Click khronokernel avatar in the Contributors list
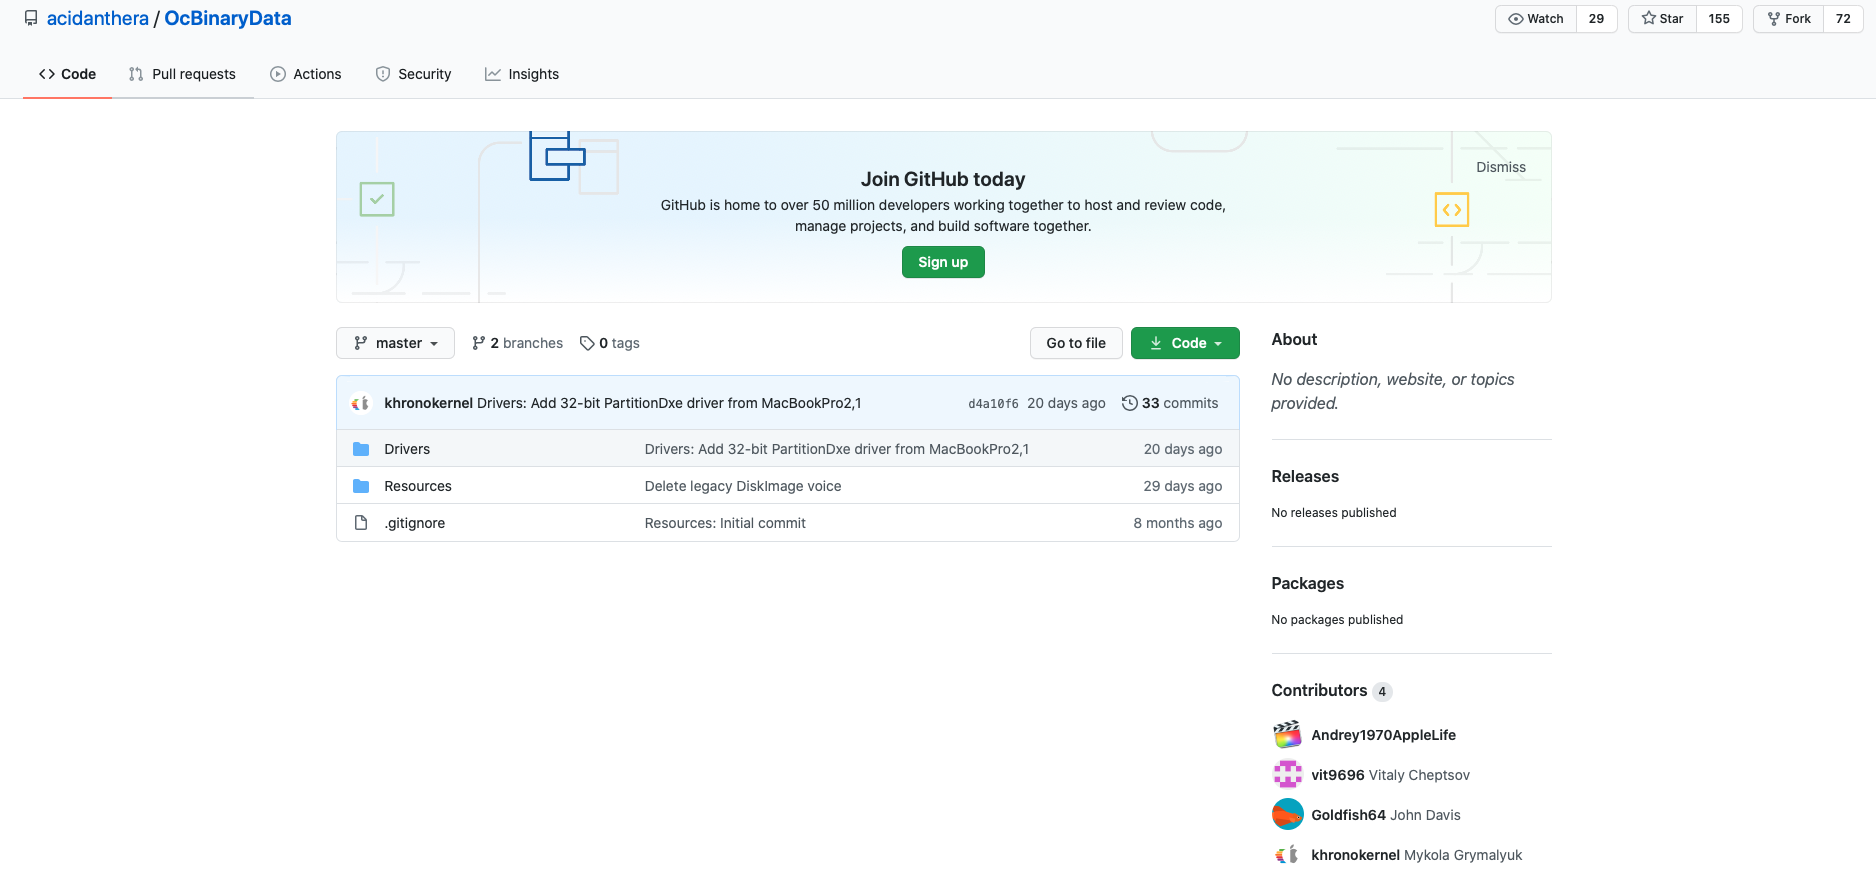Image resolution: width=1876 pixels, height=884 pixels. [1288, 855]
